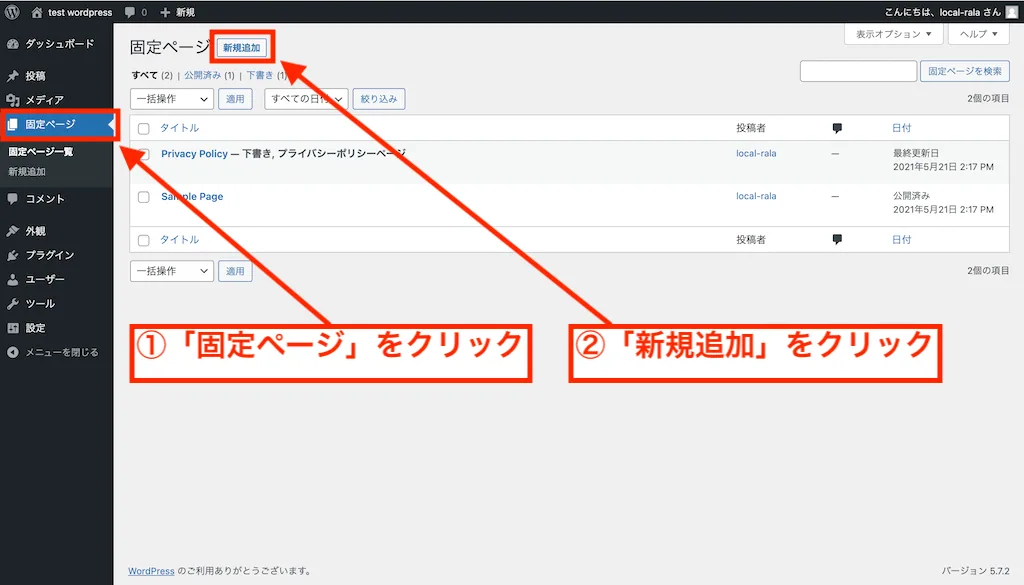
Task: Expand the 表示オプション screen options
Action: pos(893,34)
